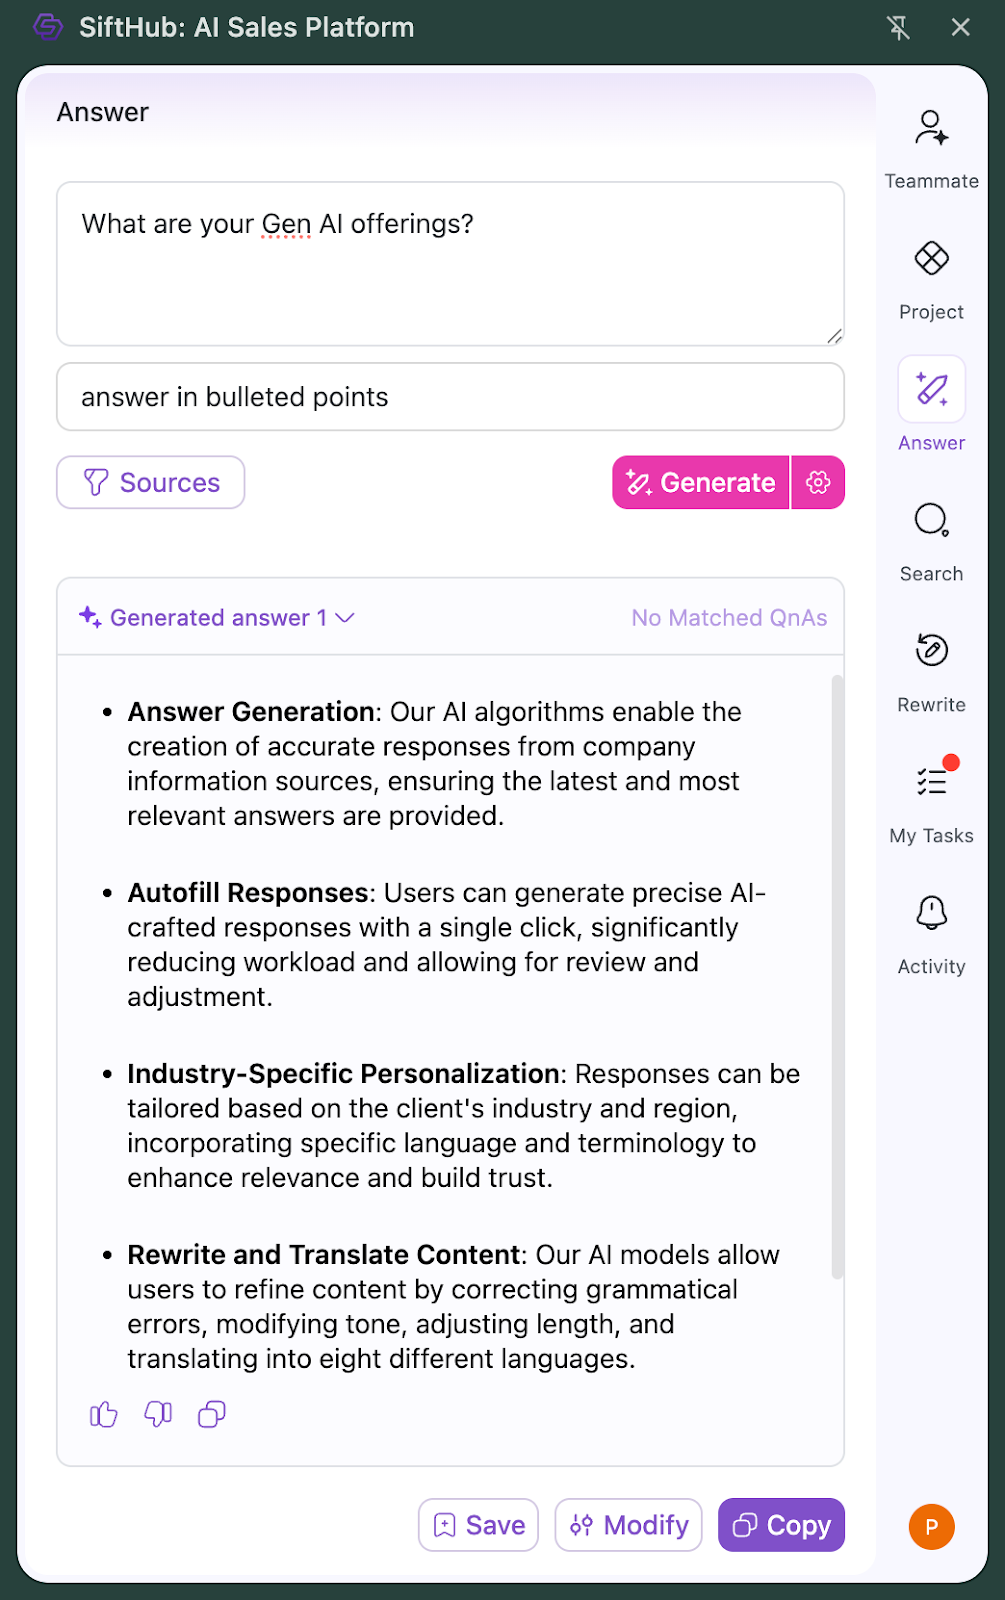1005x1600 pixels.
Task: Toggle the pin panel icon
Action: click(x=898, y=28)
